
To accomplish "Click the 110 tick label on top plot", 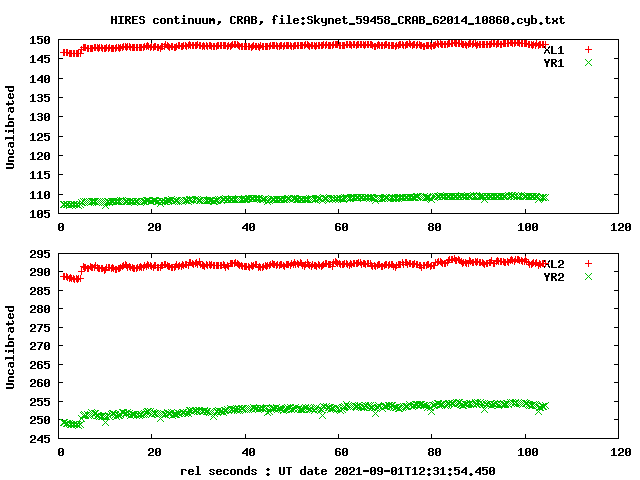I will 40,195.
